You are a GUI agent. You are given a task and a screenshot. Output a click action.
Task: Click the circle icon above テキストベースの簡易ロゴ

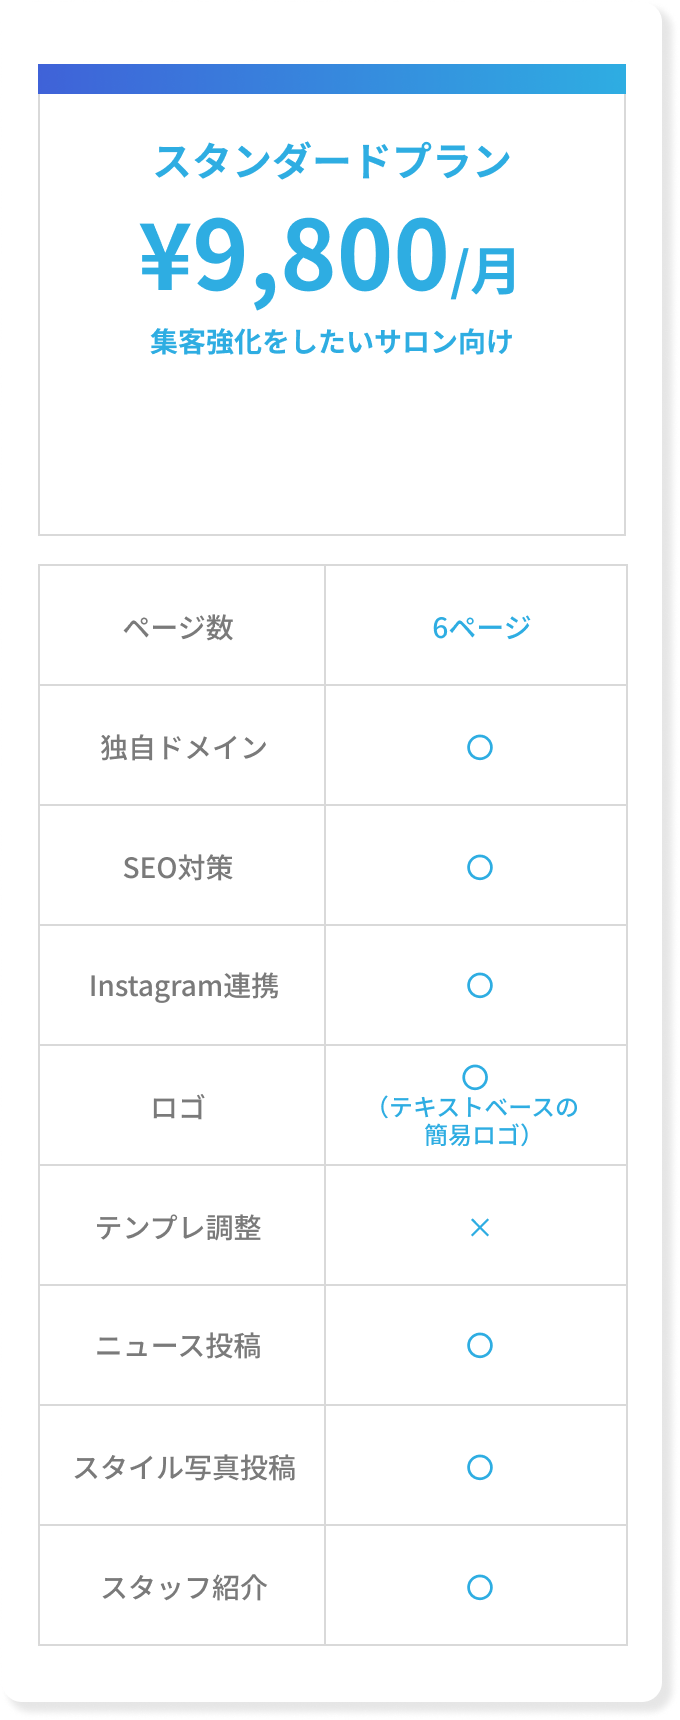(476, 1077)
